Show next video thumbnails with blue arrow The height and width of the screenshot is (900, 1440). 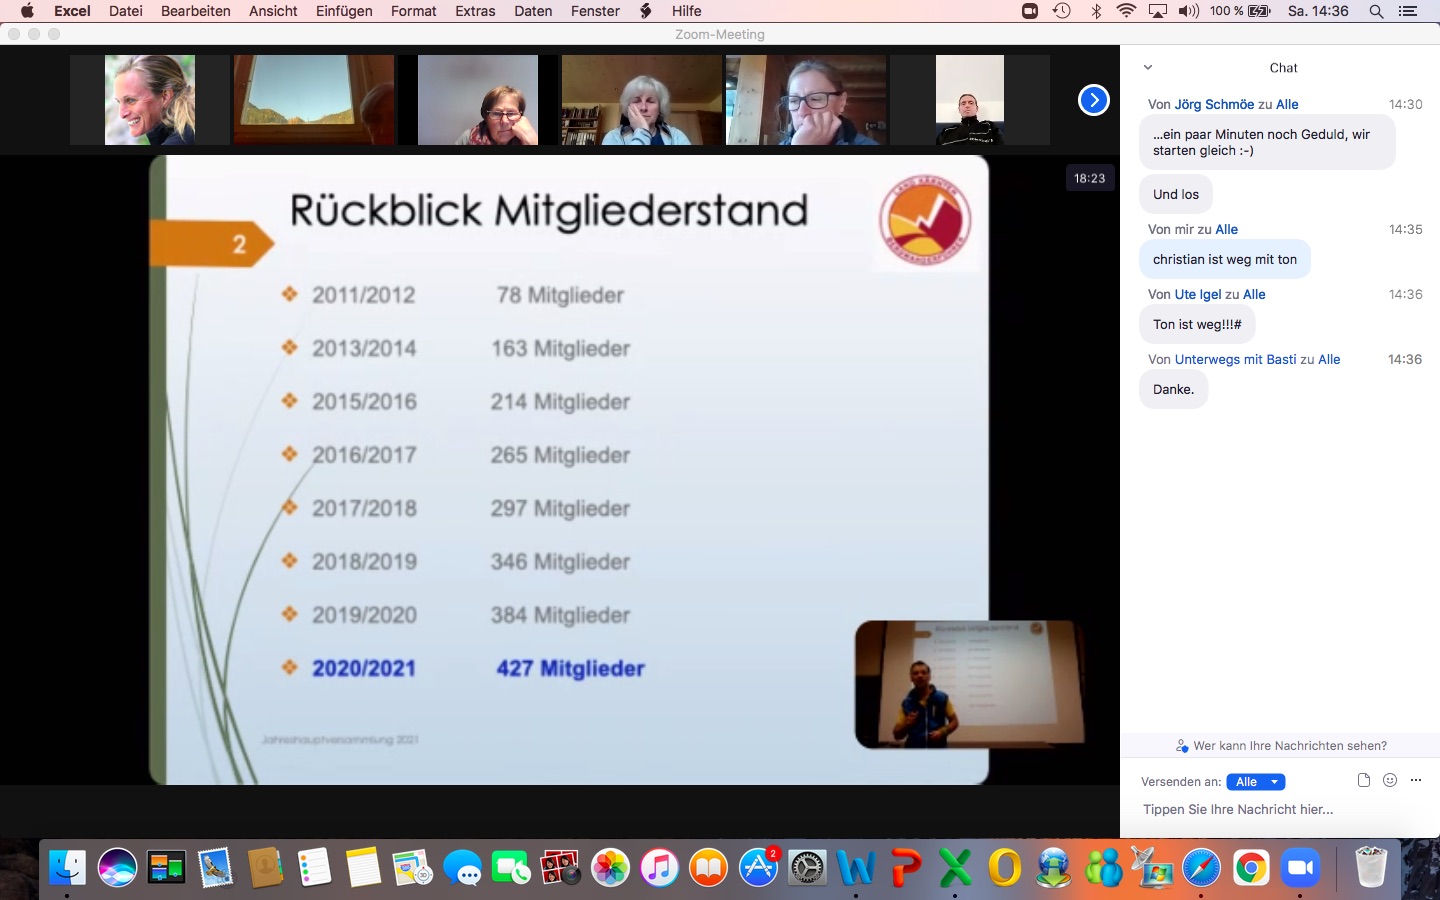tap(1093, 100)
